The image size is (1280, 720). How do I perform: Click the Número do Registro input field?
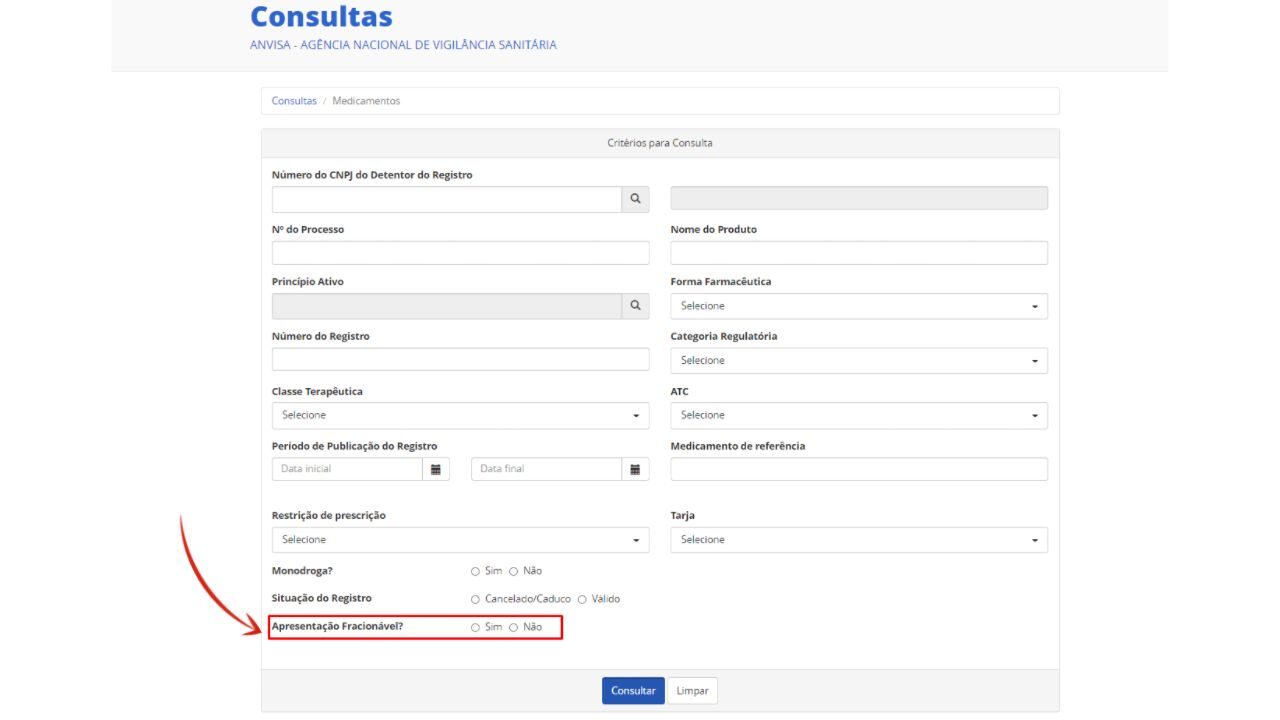pyautogui.click(x=460, y=359)
